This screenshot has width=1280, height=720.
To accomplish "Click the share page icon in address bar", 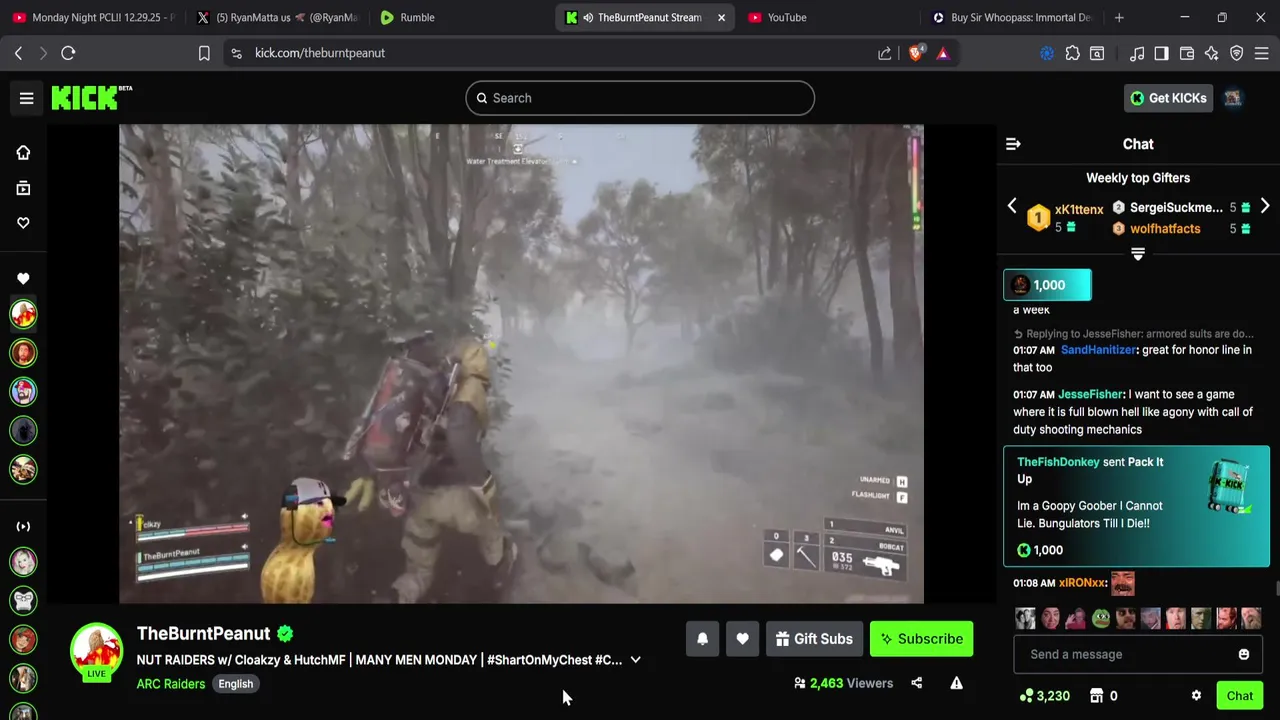I will [x=885, y=53].
